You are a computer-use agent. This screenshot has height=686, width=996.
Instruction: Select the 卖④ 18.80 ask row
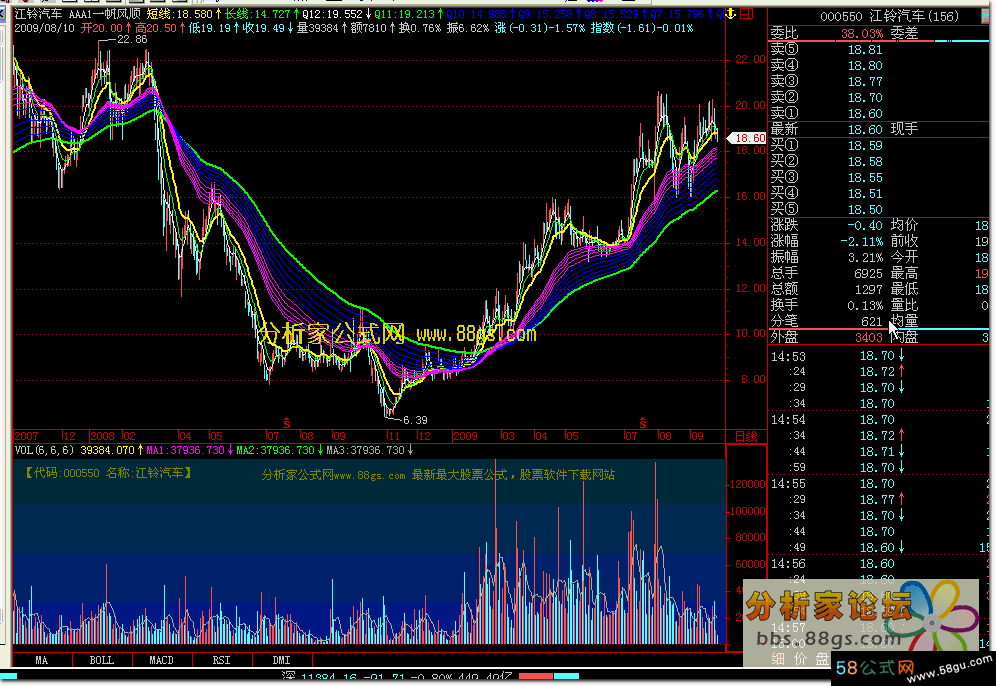click(x=879, y=65)
